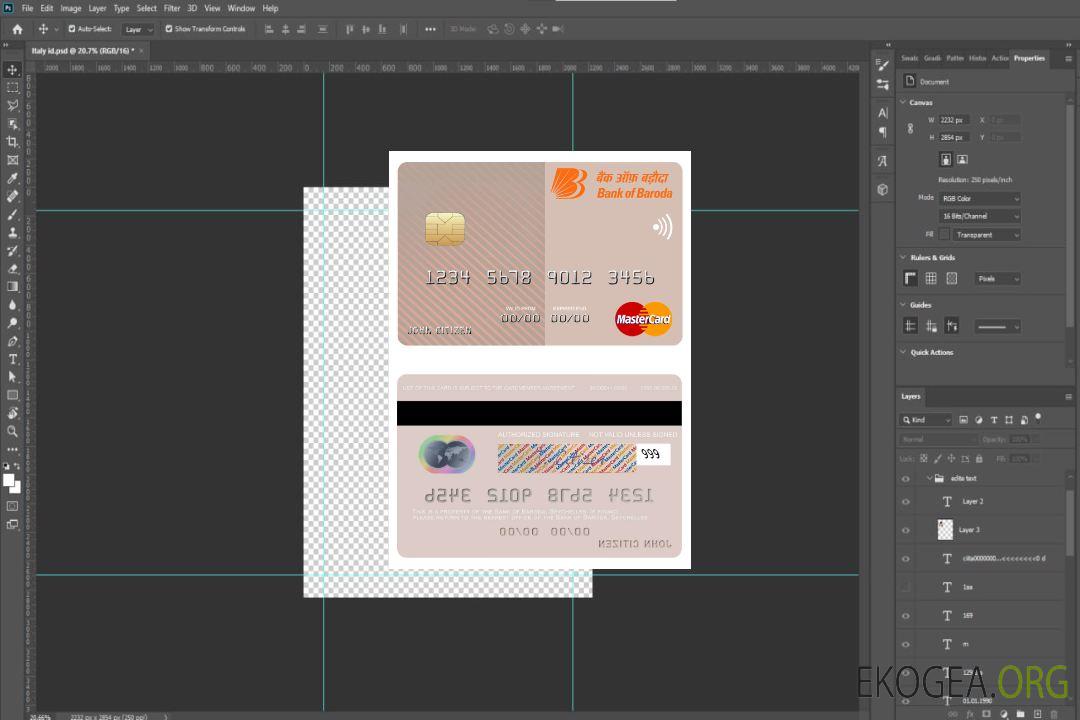
Task: Show the hidden '1aa' text layer
Action: click(906, 587)
